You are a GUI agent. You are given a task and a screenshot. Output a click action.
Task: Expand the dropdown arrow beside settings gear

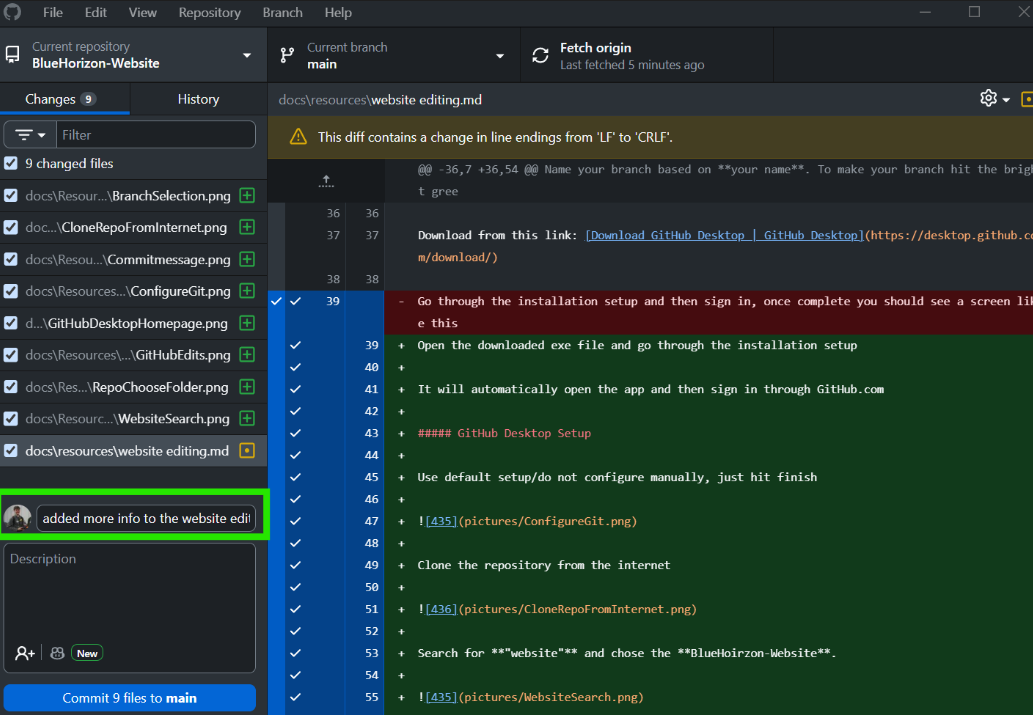1006,100
